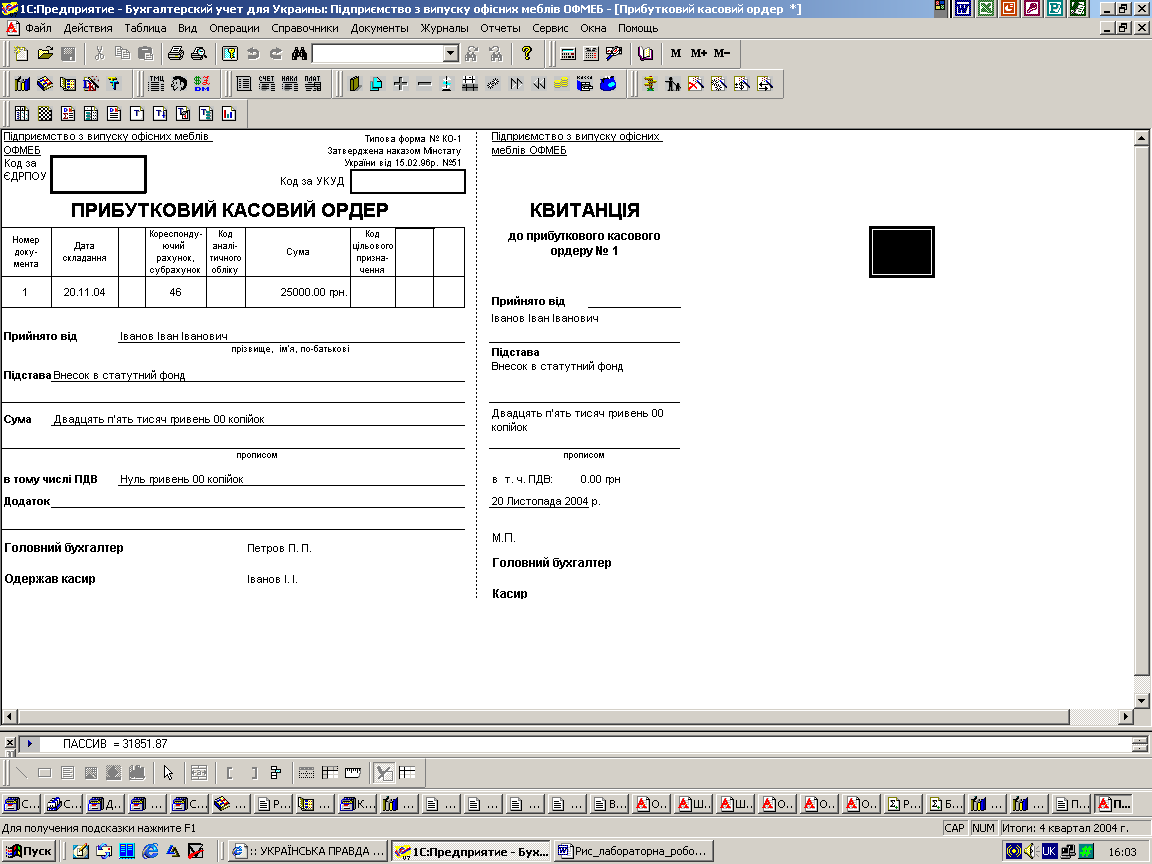Click into the toolbar search text field
This screenshot has height=864, width=1152.
point(378,53)
